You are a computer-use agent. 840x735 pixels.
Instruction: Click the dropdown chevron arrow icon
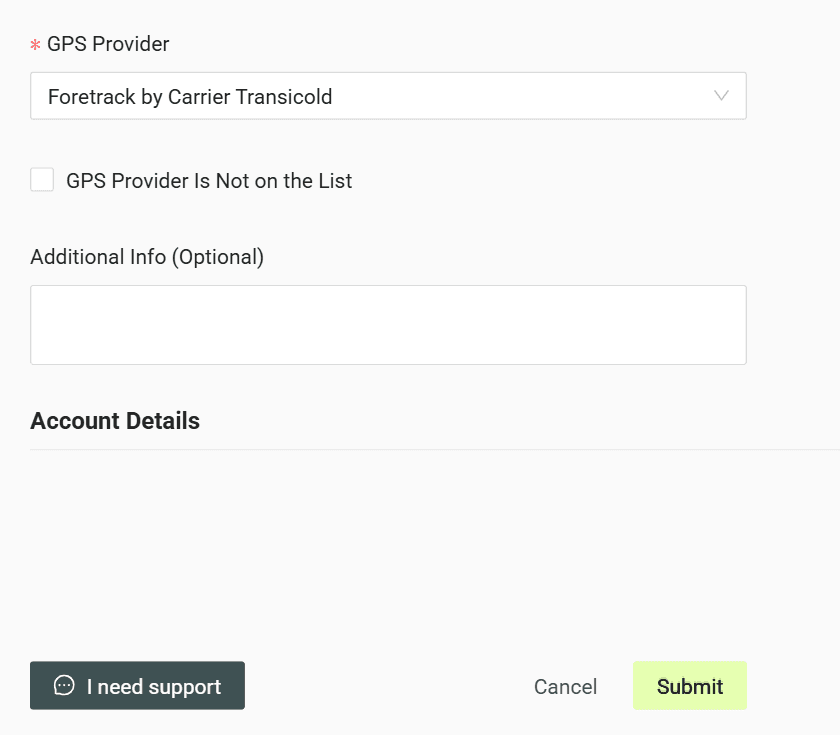721,96
